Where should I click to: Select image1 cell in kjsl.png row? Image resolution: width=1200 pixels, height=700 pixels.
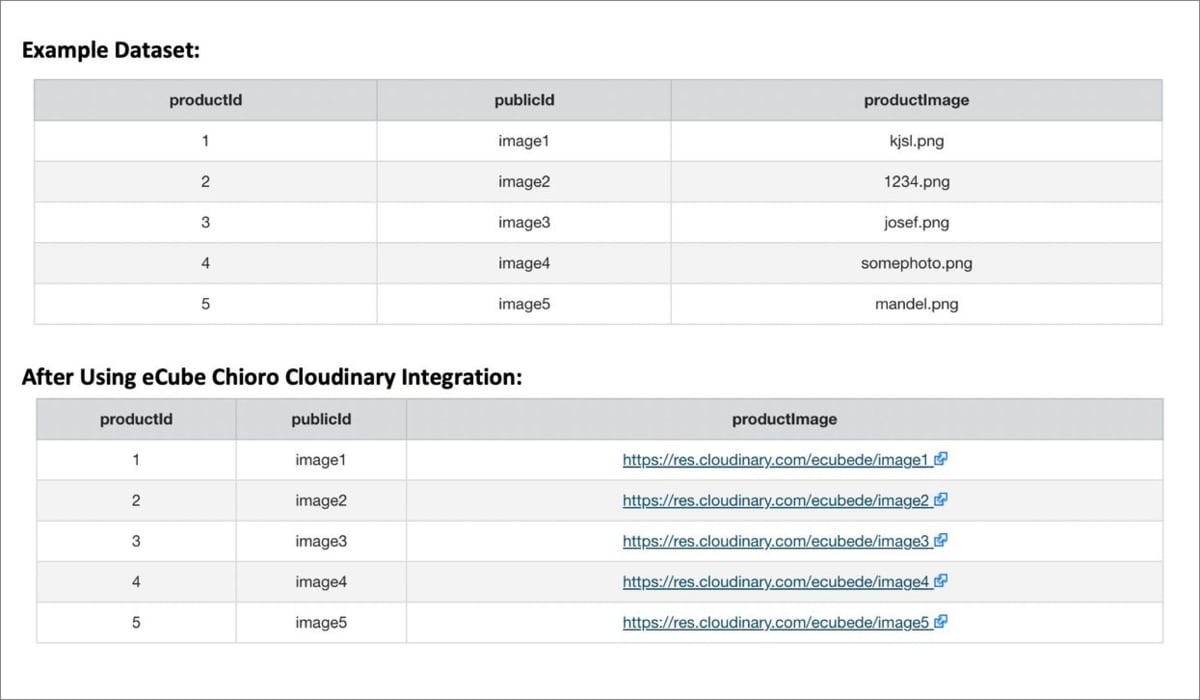point(524,141)
